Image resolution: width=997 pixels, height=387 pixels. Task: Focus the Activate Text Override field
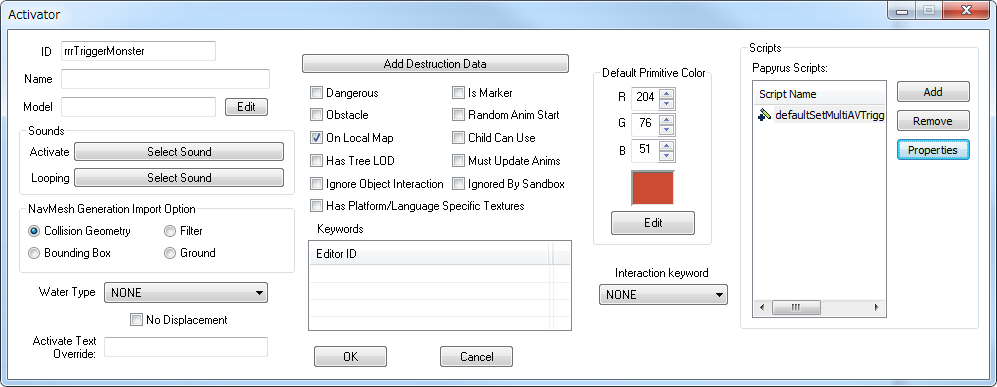click(x=186, y=347)
